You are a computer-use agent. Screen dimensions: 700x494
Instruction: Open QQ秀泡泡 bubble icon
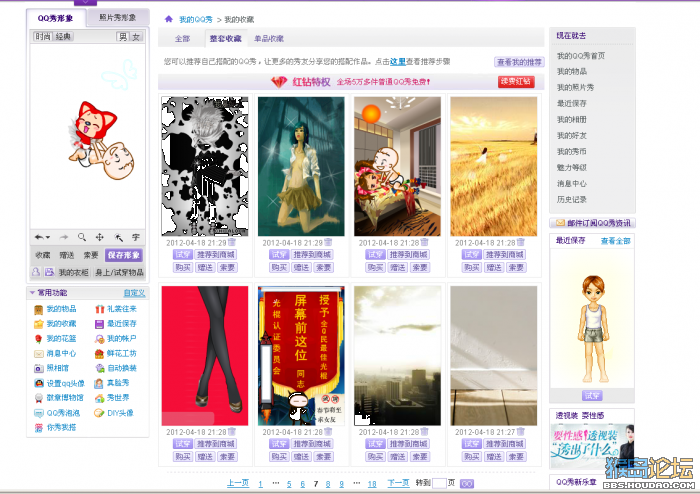click(39, 413)
